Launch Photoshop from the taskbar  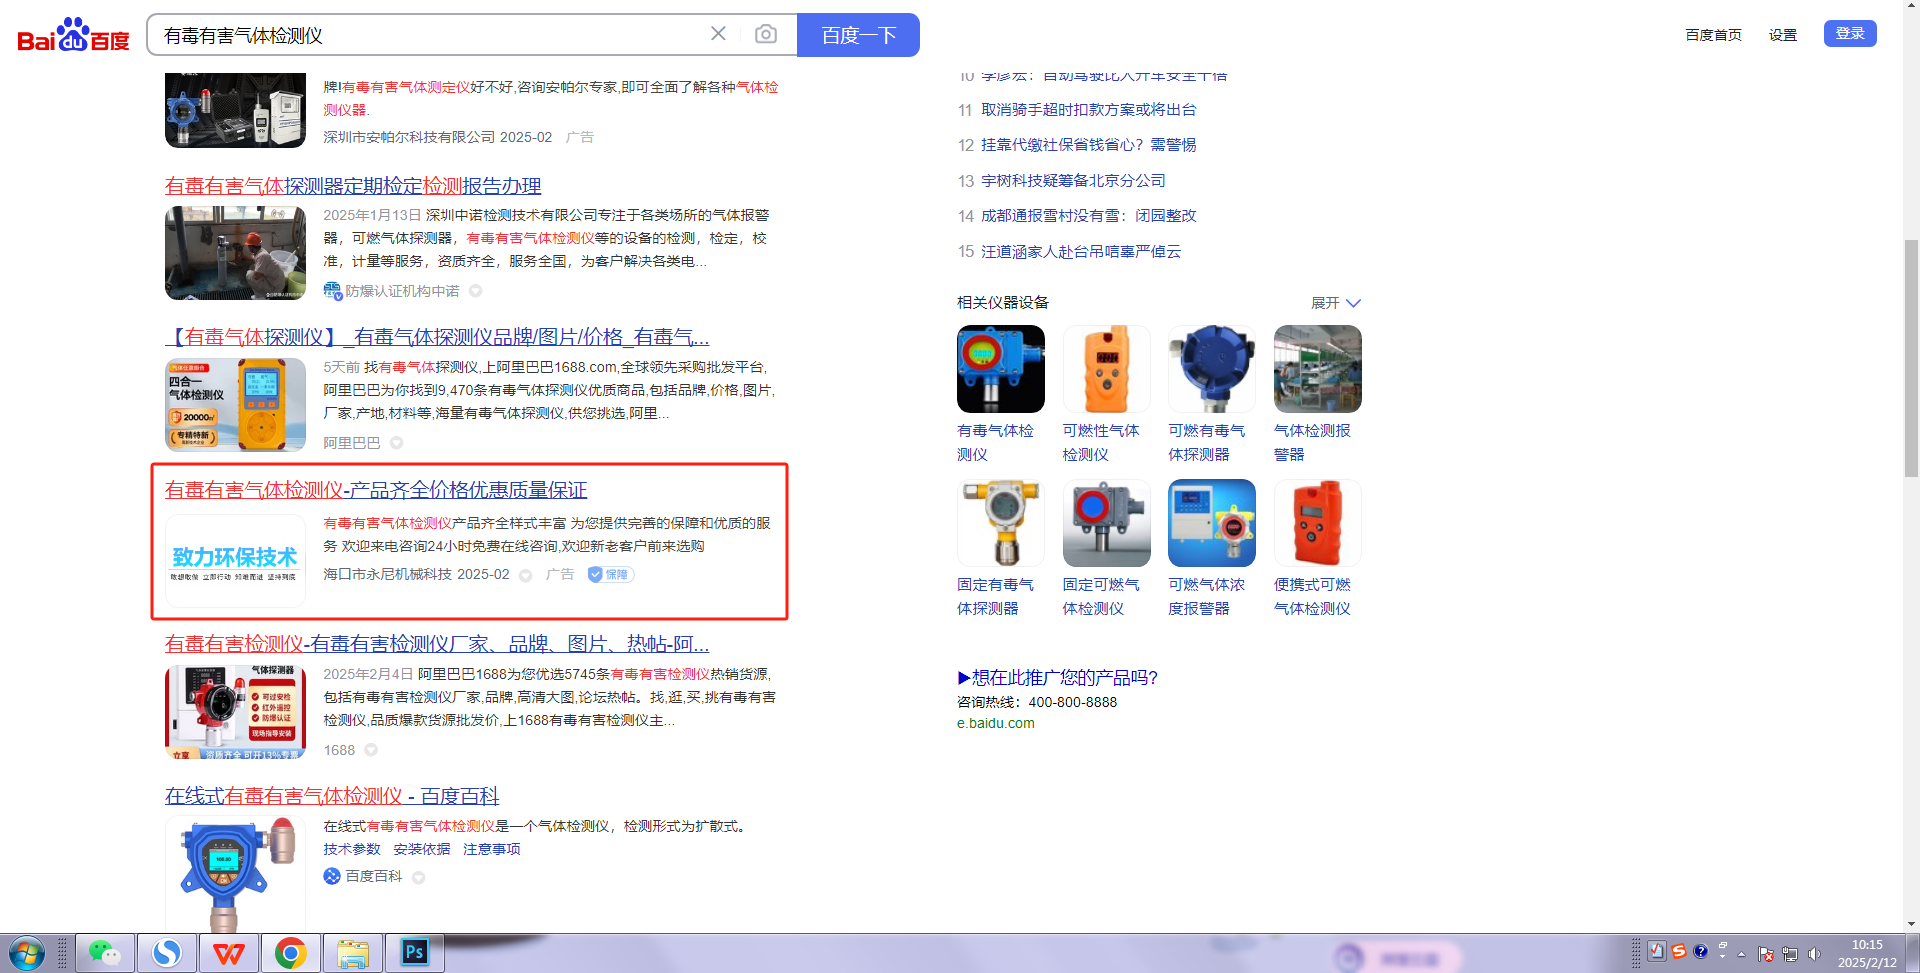[414, 953]
